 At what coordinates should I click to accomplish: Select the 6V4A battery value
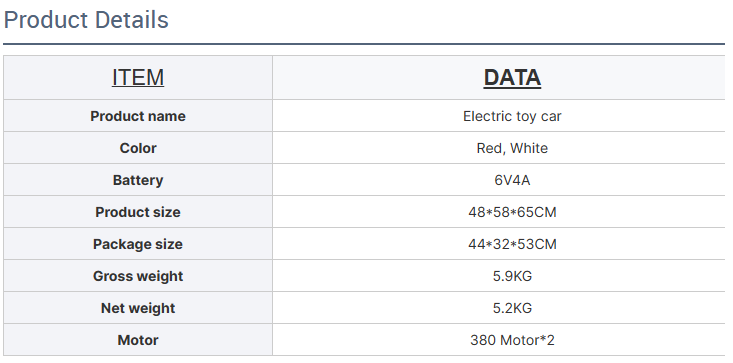(x=512, y=180)
